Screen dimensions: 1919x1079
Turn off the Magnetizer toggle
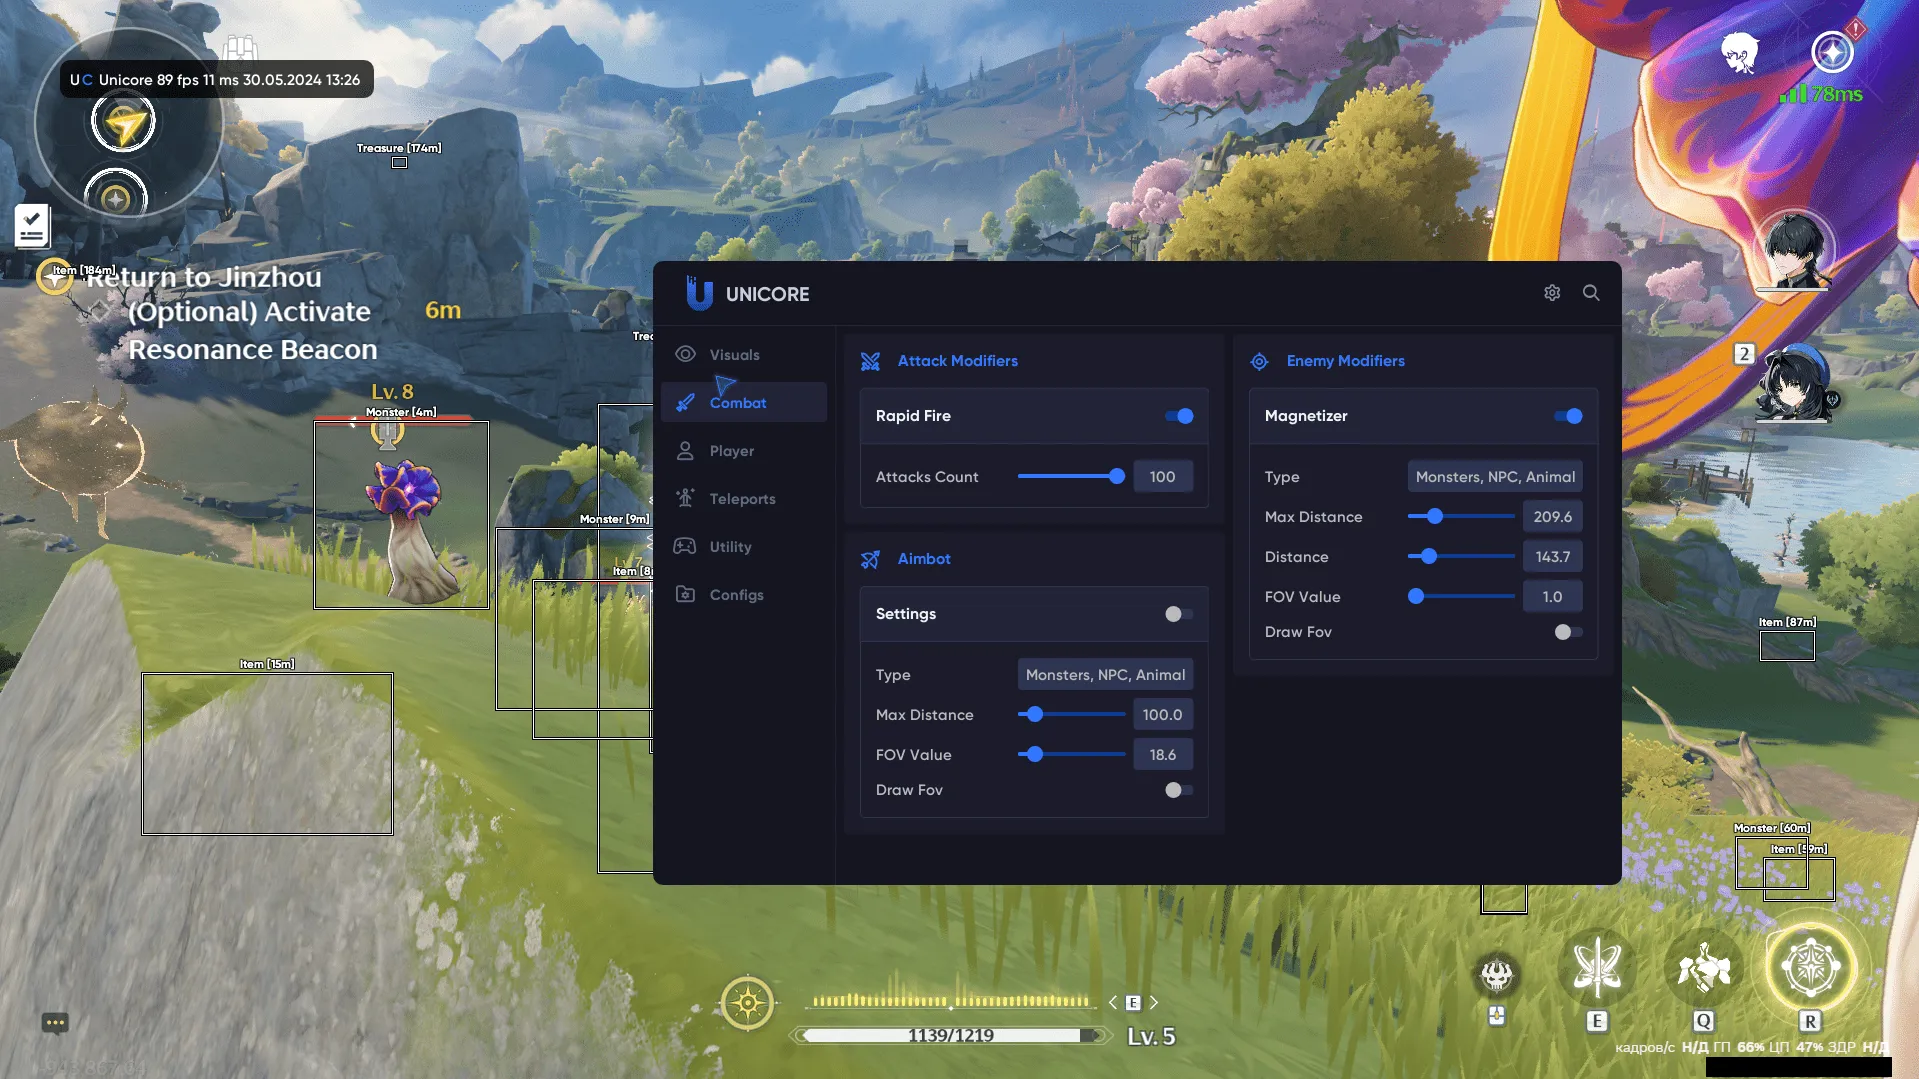(1568, 416)
